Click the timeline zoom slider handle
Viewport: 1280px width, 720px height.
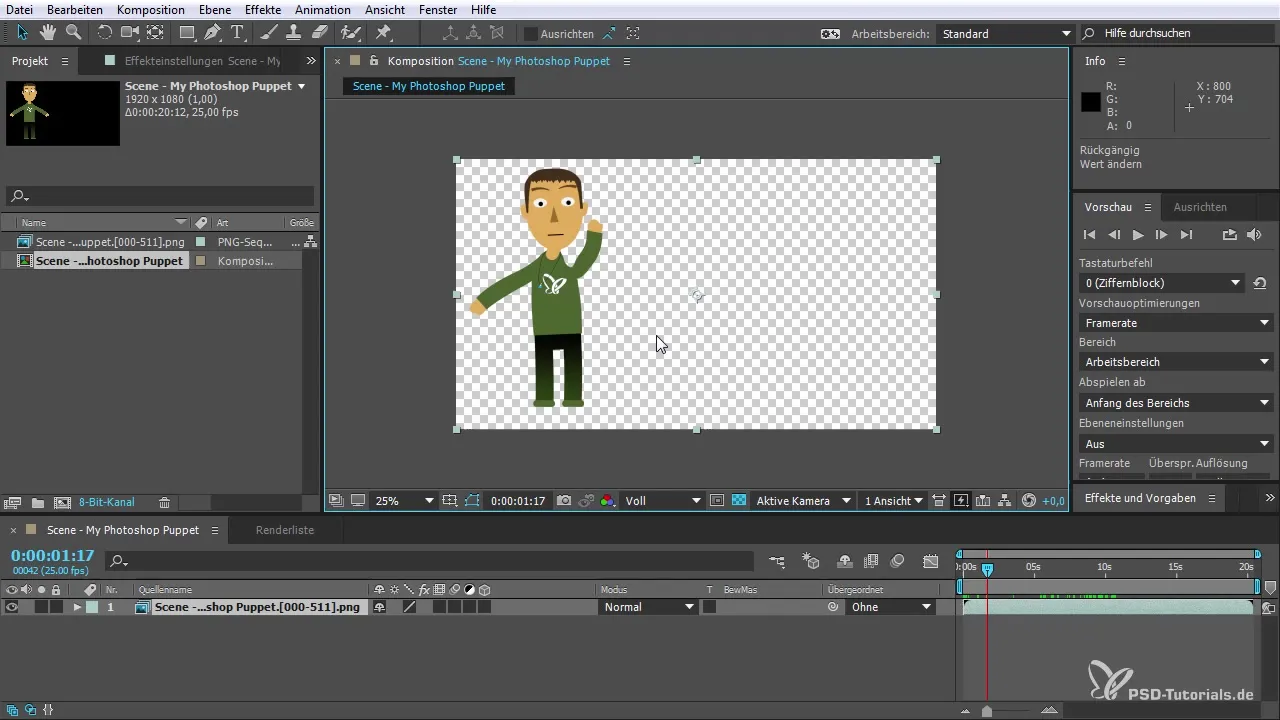coord(987,711)
